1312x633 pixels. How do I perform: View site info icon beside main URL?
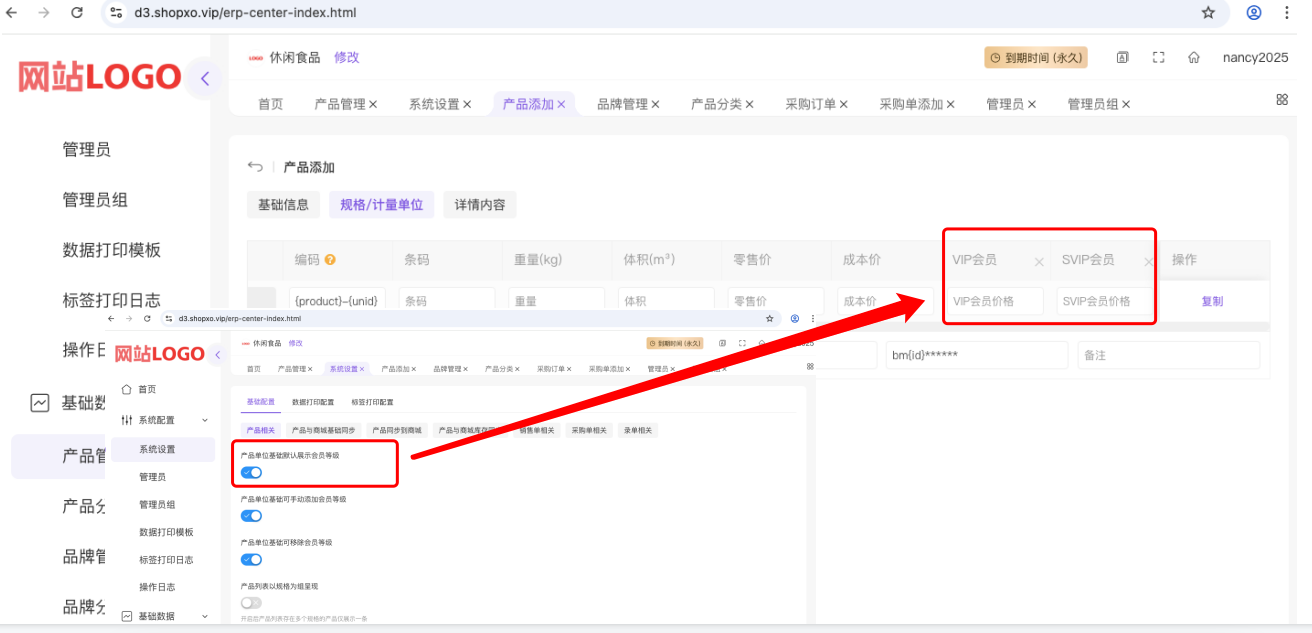117,13
